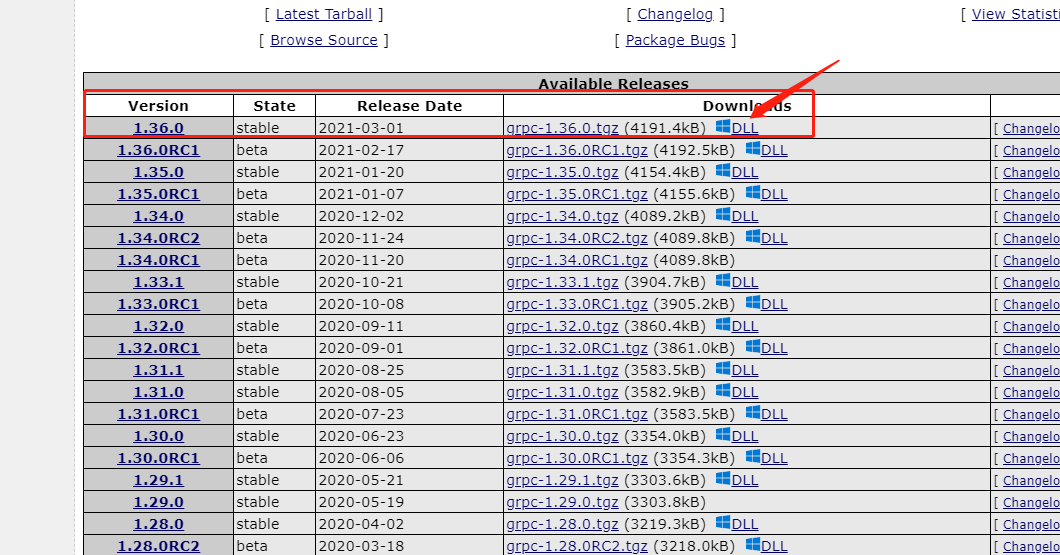Click the Windows DLL icon for grpc-1.36.0
The width and height of the screenshot is (1060, 555).
click(x=723, y=126)
